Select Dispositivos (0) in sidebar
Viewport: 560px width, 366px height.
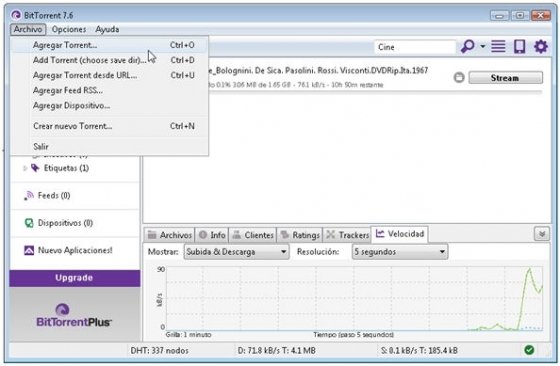[65, 223]
